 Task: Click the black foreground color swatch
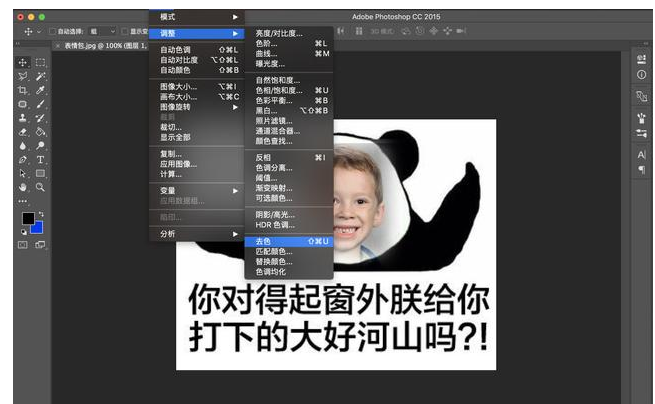click(x=28, y=219)
